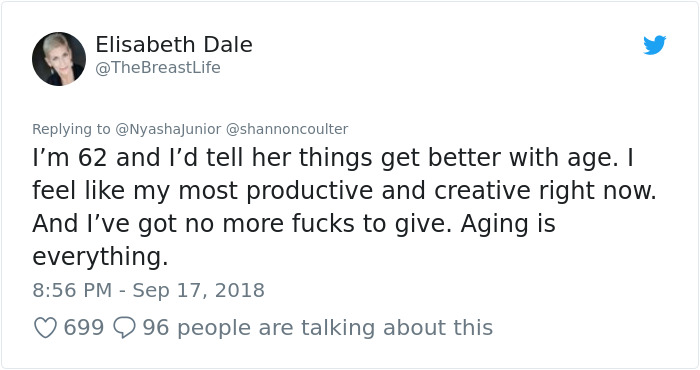The image size is (700, 370).
Task: Like the tweet with the heart icon
Action: (46, 327)
